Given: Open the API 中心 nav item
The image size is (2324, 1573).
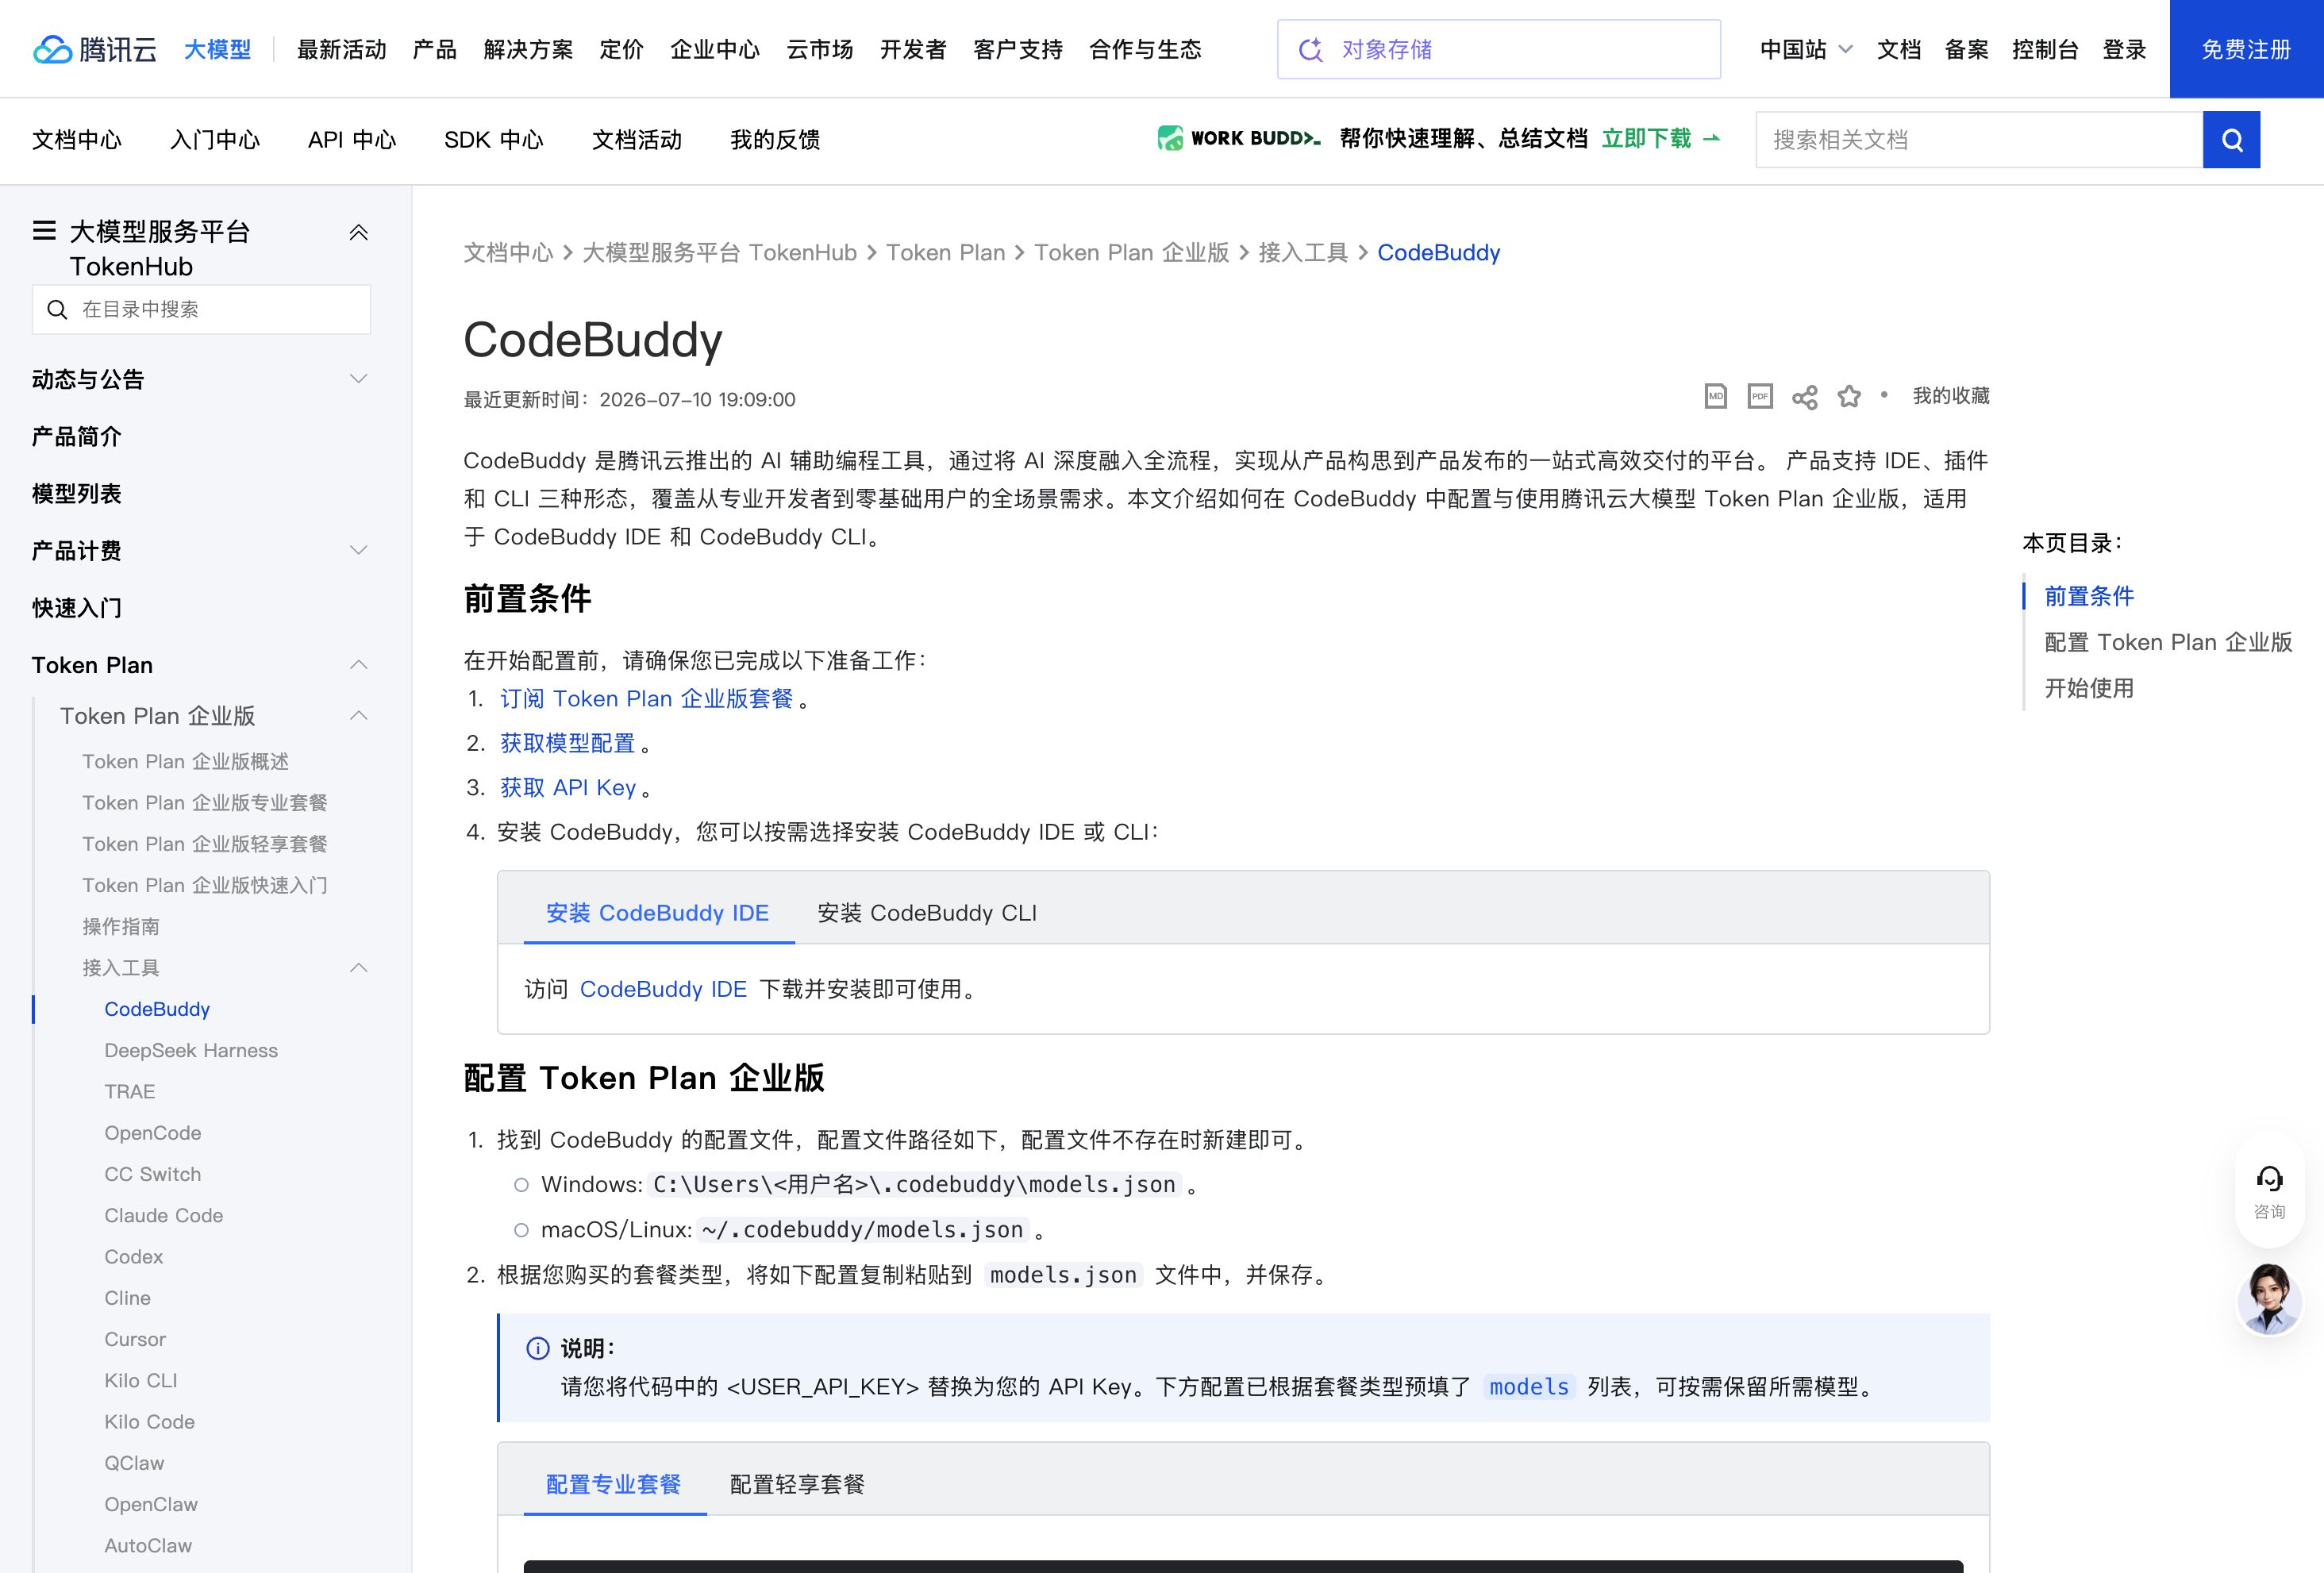Looking at the screenshot, I should click(x=352, y=140).
